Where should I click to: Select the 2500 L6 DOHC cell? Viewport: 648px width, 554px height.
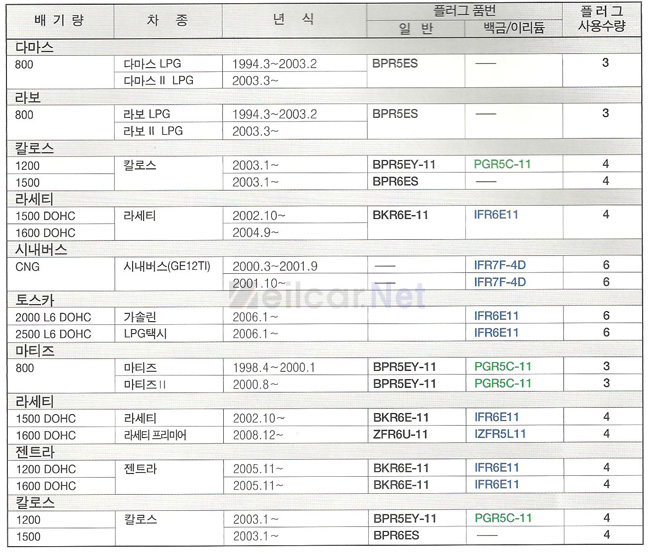(53, 334)
